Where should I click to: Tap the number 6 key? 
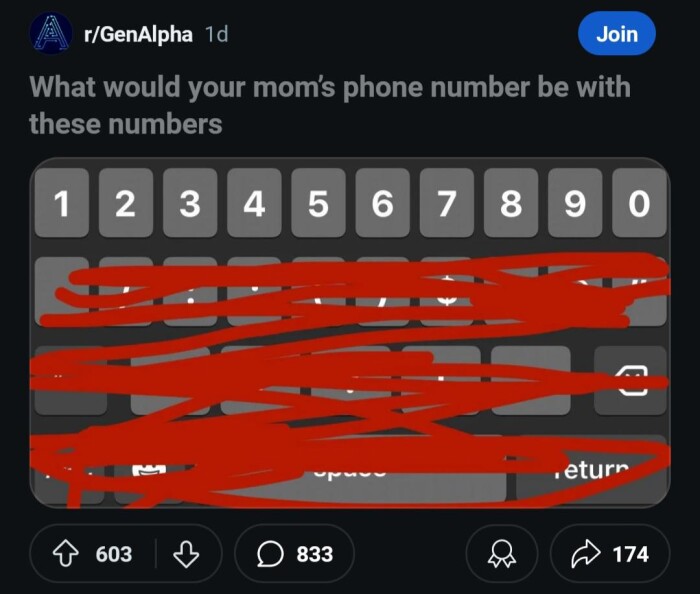tap(383, 203)
